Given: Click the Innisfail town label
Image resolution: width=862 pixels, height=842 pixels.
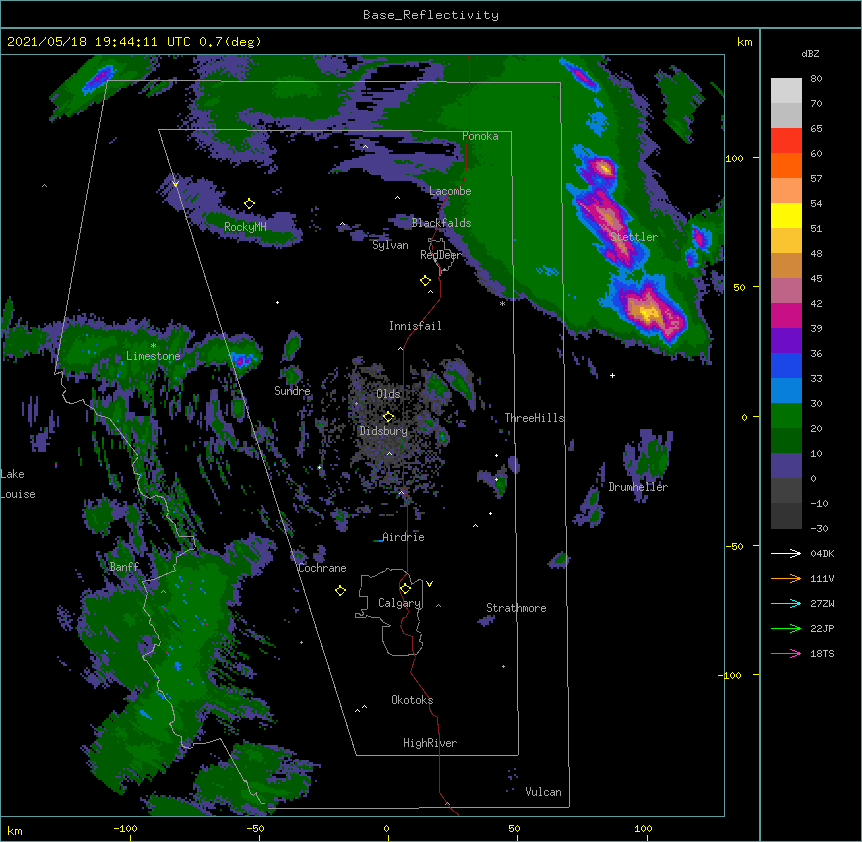Looking at the screenshot, I should click(415, 326).
